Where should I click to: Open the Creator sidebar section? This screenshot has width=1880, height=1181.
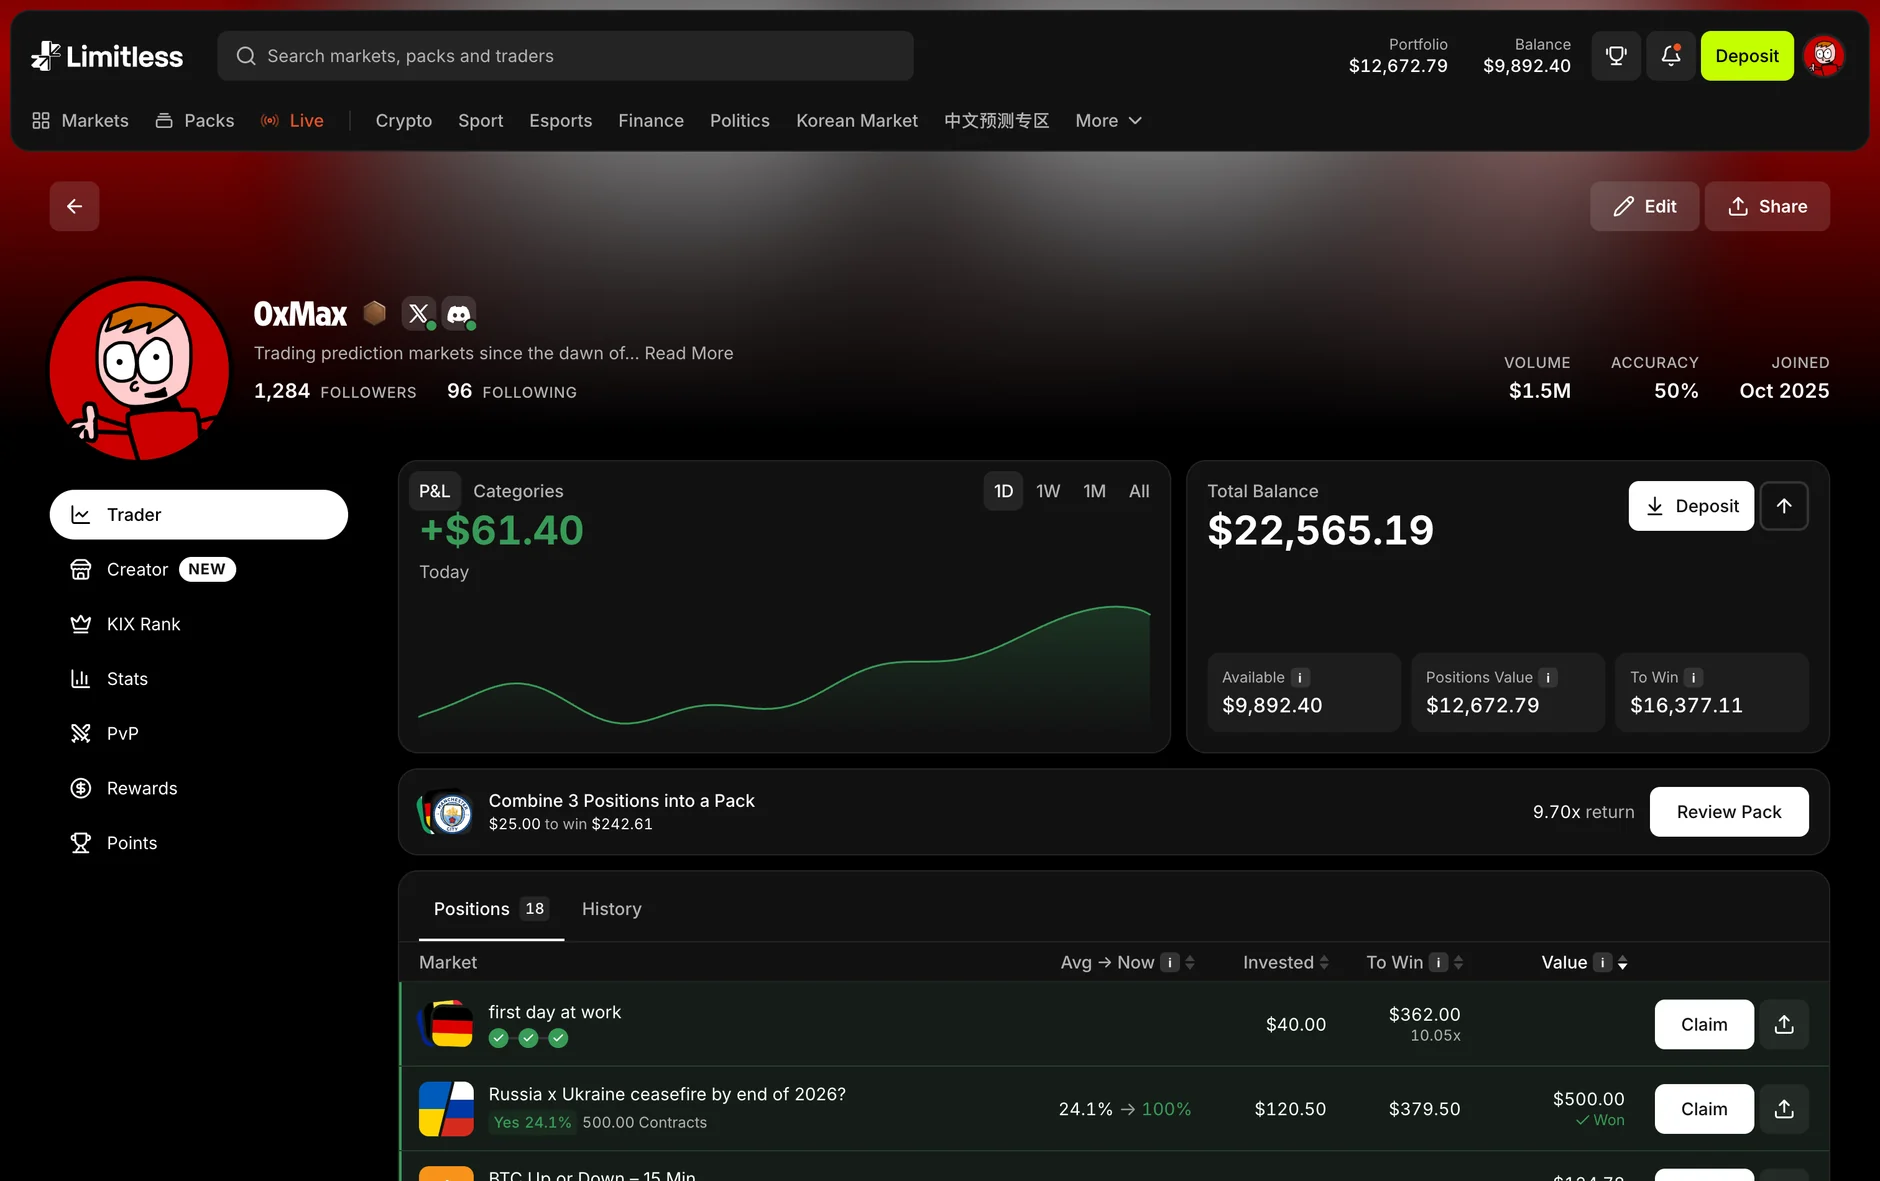(x=199, y=569)
